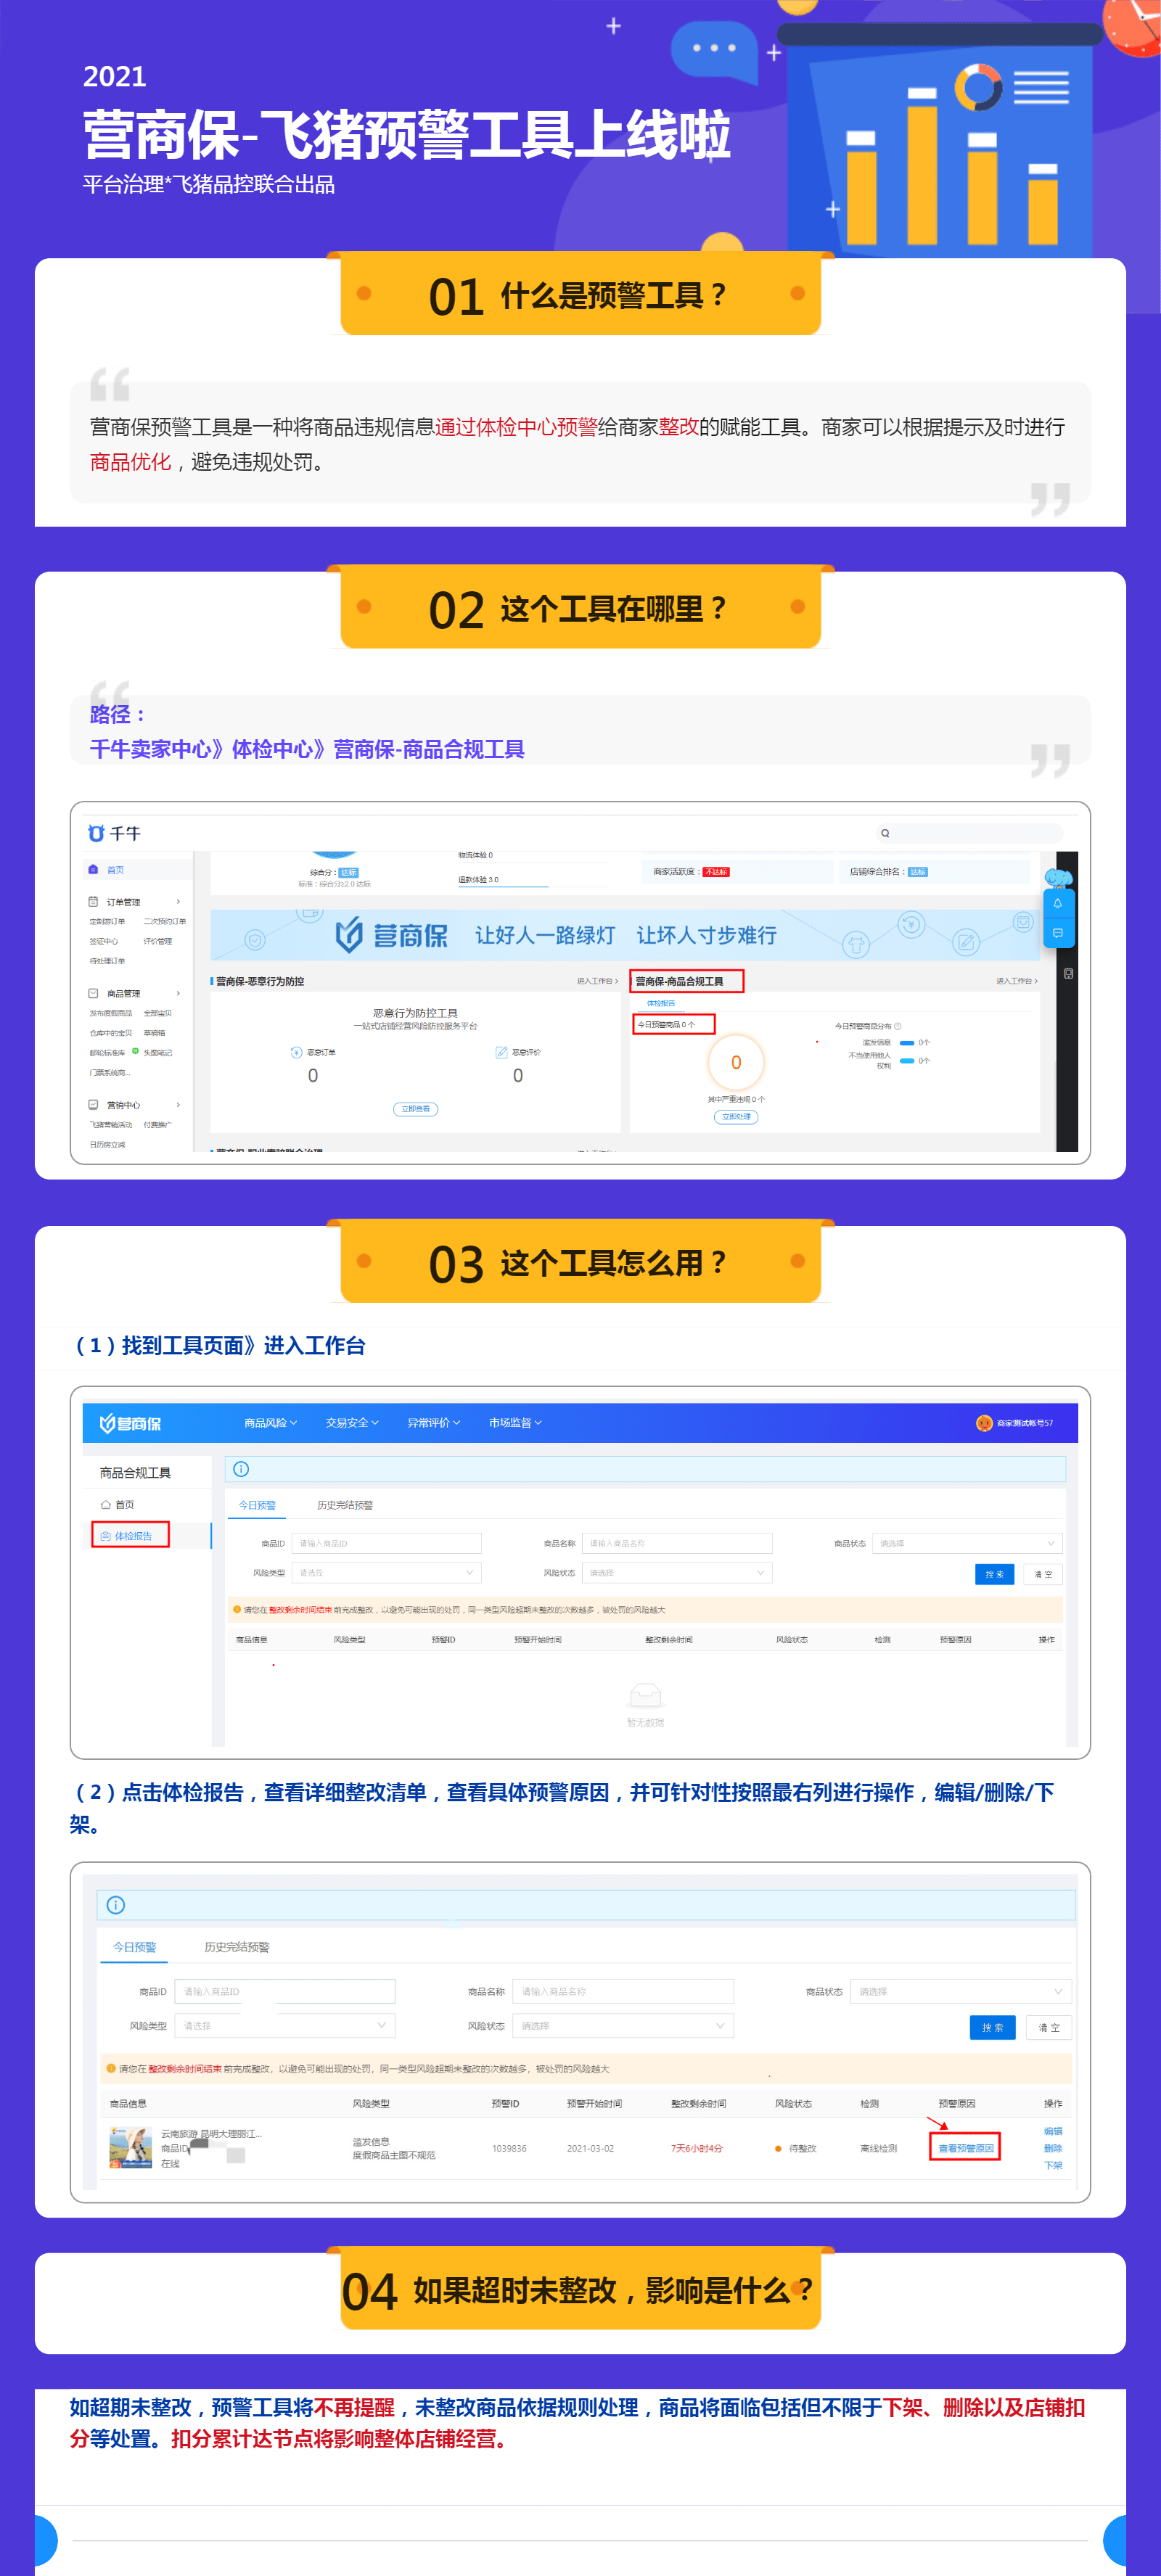Viewport: 1161px width, 2576px height.
Task: Open the 交易安全 dropdown menu
Action: click(x=352, y=1423)
